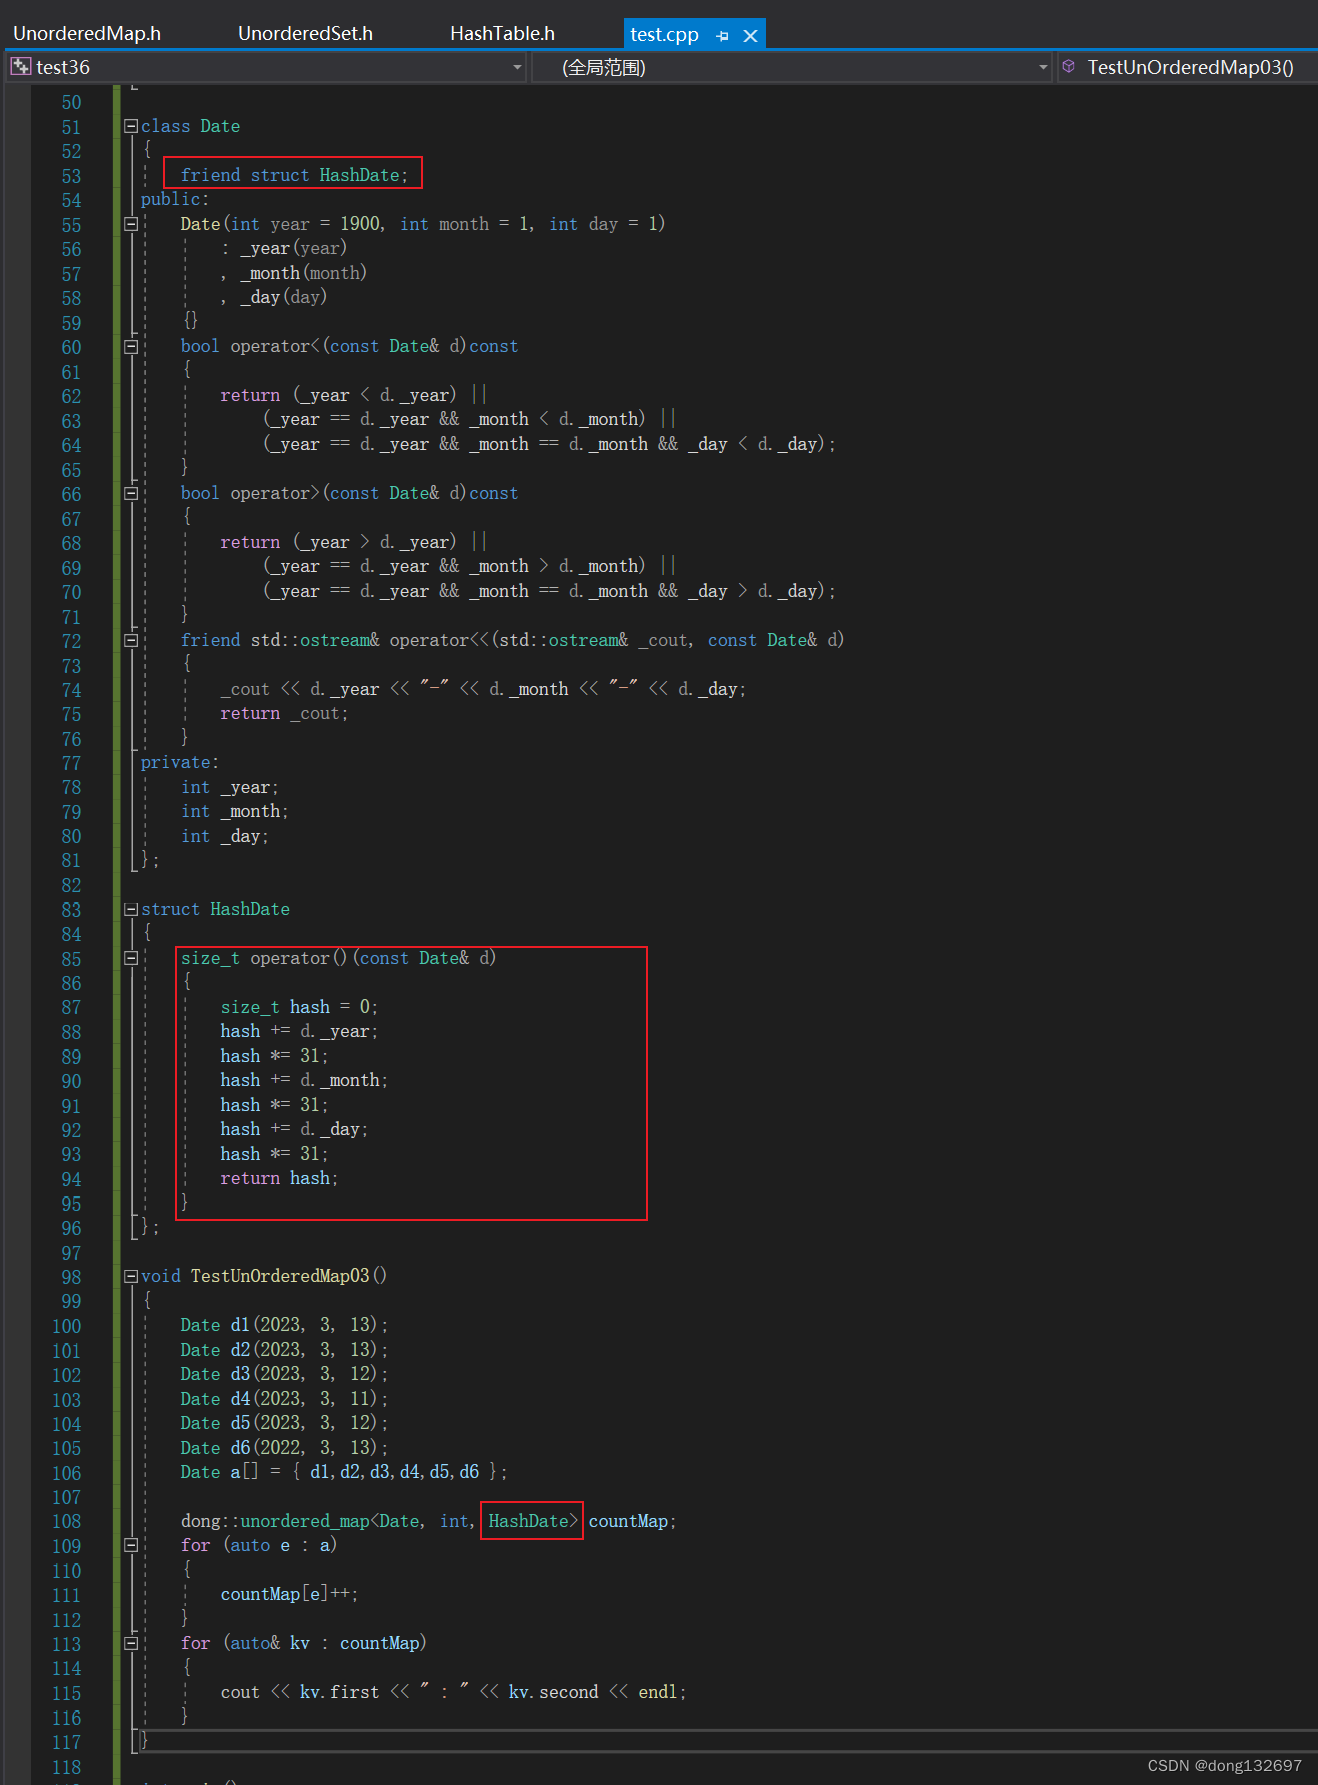Collapse the operator> function

pos(130,493)
